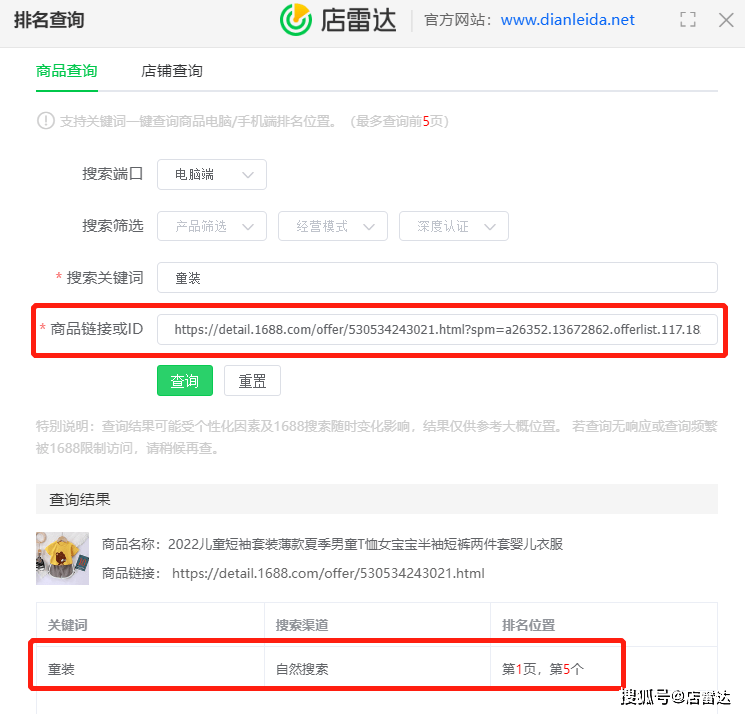Close the 排名查询 dialog window

[x=726, y=19]
